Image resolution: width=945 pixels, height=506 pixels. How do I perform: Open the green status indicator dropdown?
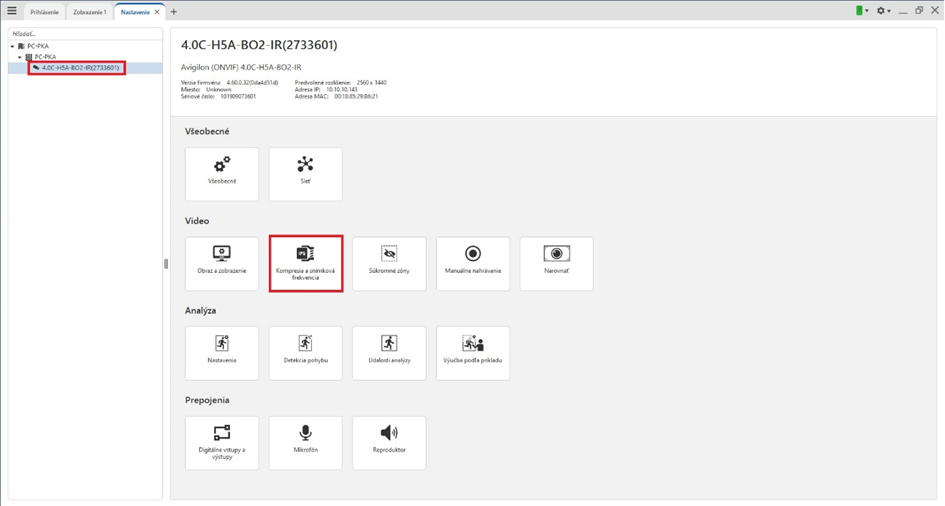(x=861, y=11)
